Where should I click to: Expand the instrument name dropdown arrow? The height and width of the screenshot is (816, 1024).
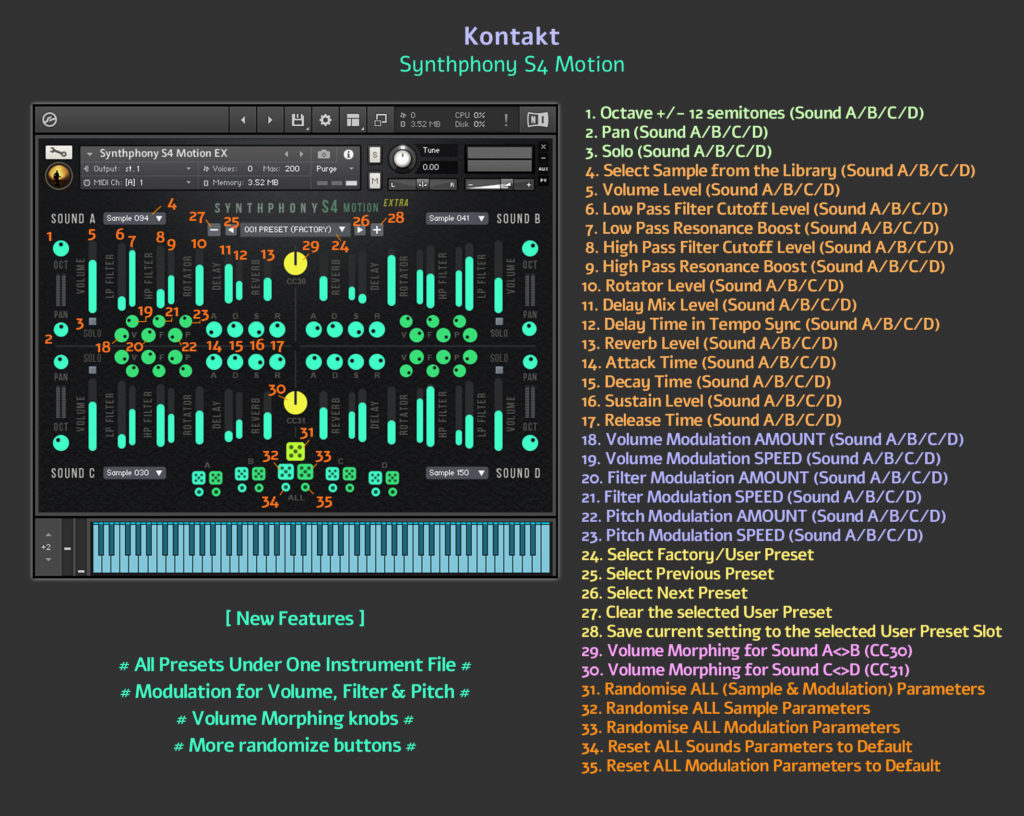pos(89,154)
